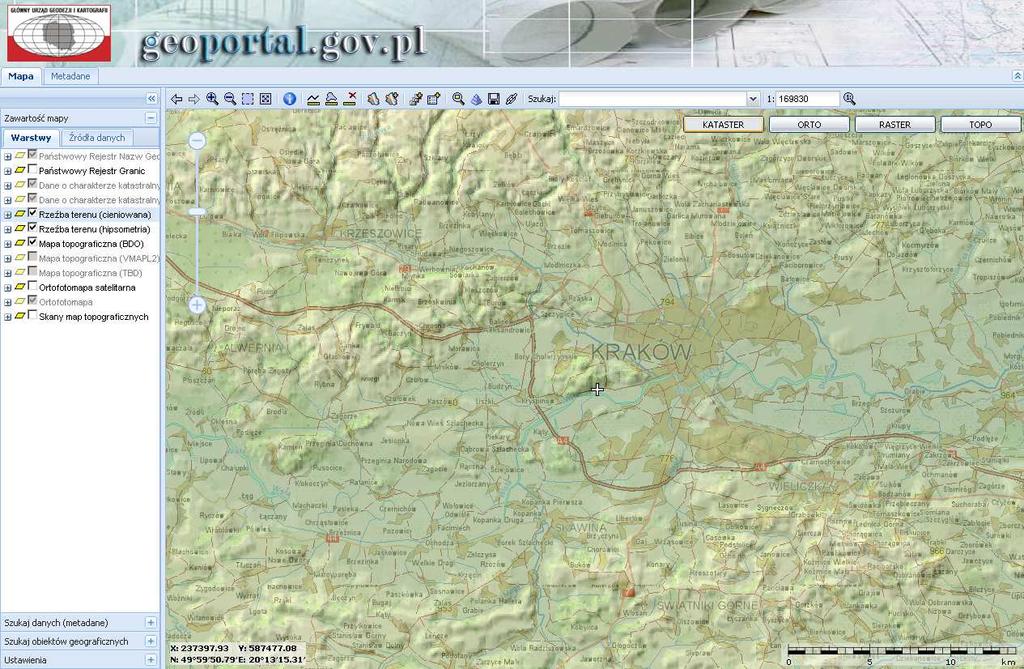Collapse Zawartość mapy panel with minus button
This screenshot has height=669, width=1024.
[151, 118]
